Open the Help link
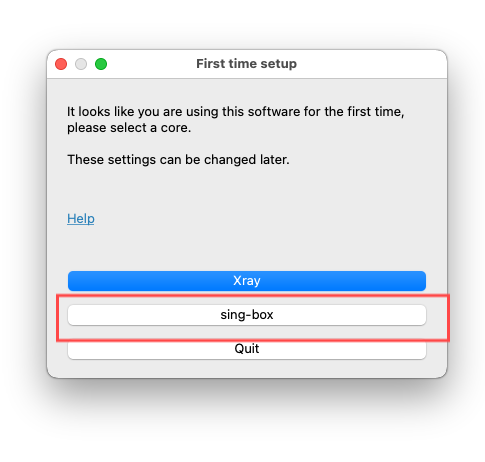The image size is (485, 462). [81, 219]
